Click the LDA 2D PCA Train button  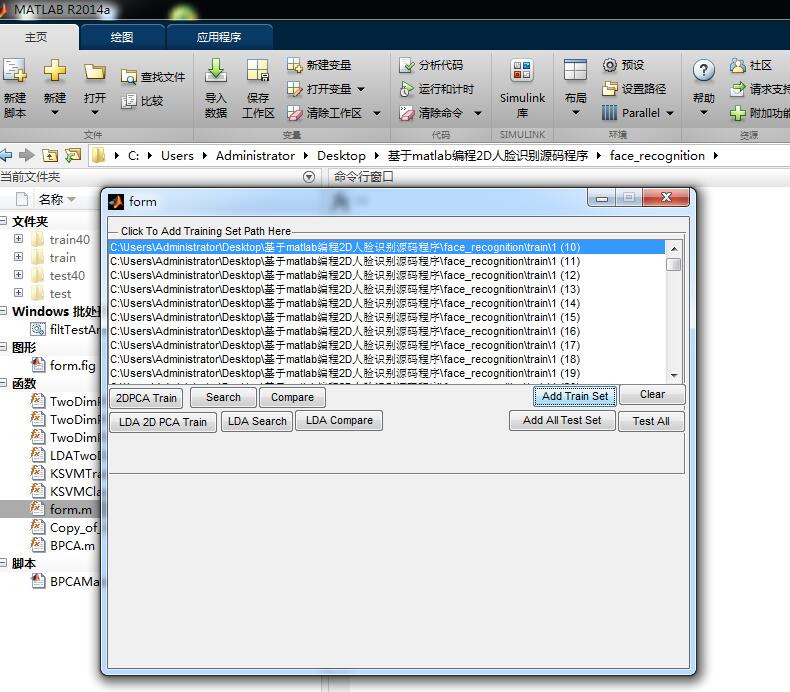pos(163,422)
